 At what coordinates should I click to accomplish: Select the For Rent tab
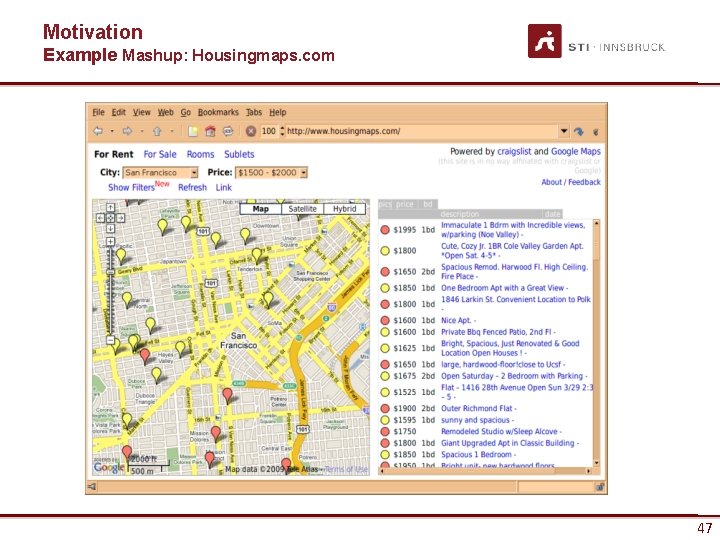click(113, 154)
